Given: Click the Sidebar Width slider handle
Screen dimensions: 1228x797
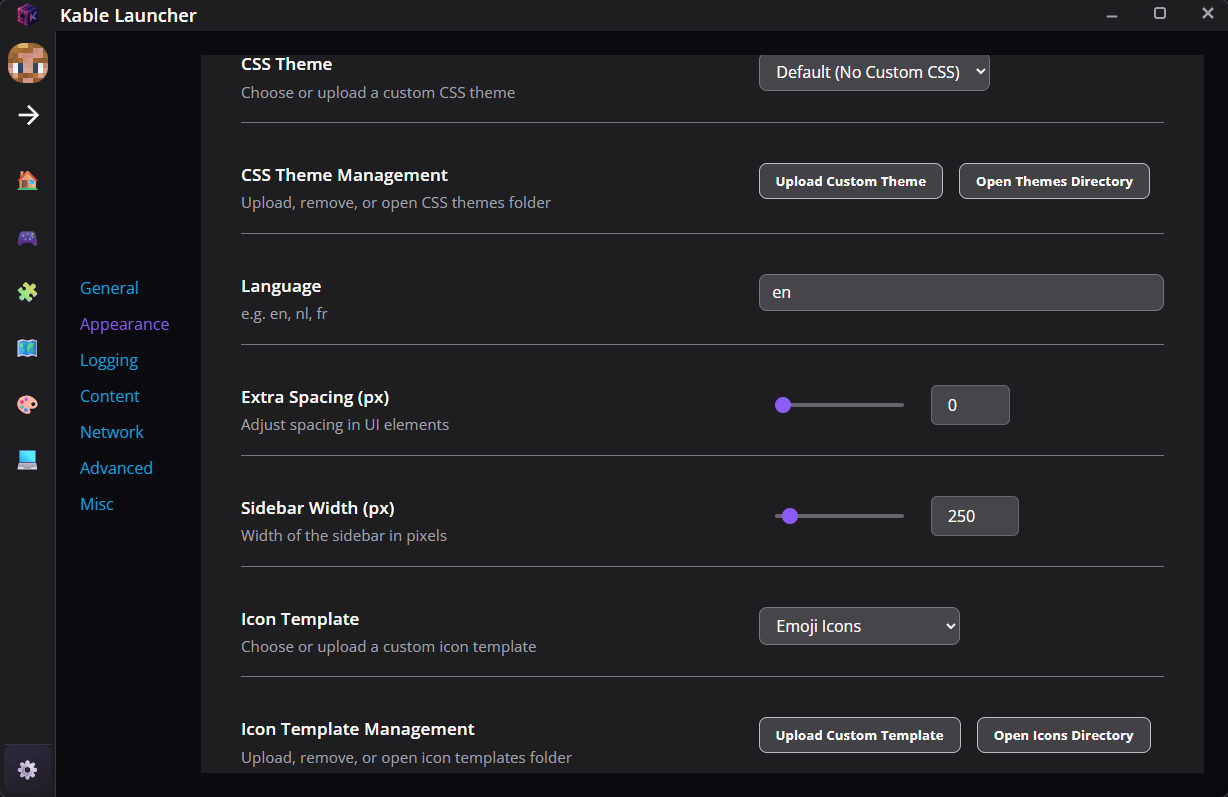Looking at the screenshot, I should [791, 516].
